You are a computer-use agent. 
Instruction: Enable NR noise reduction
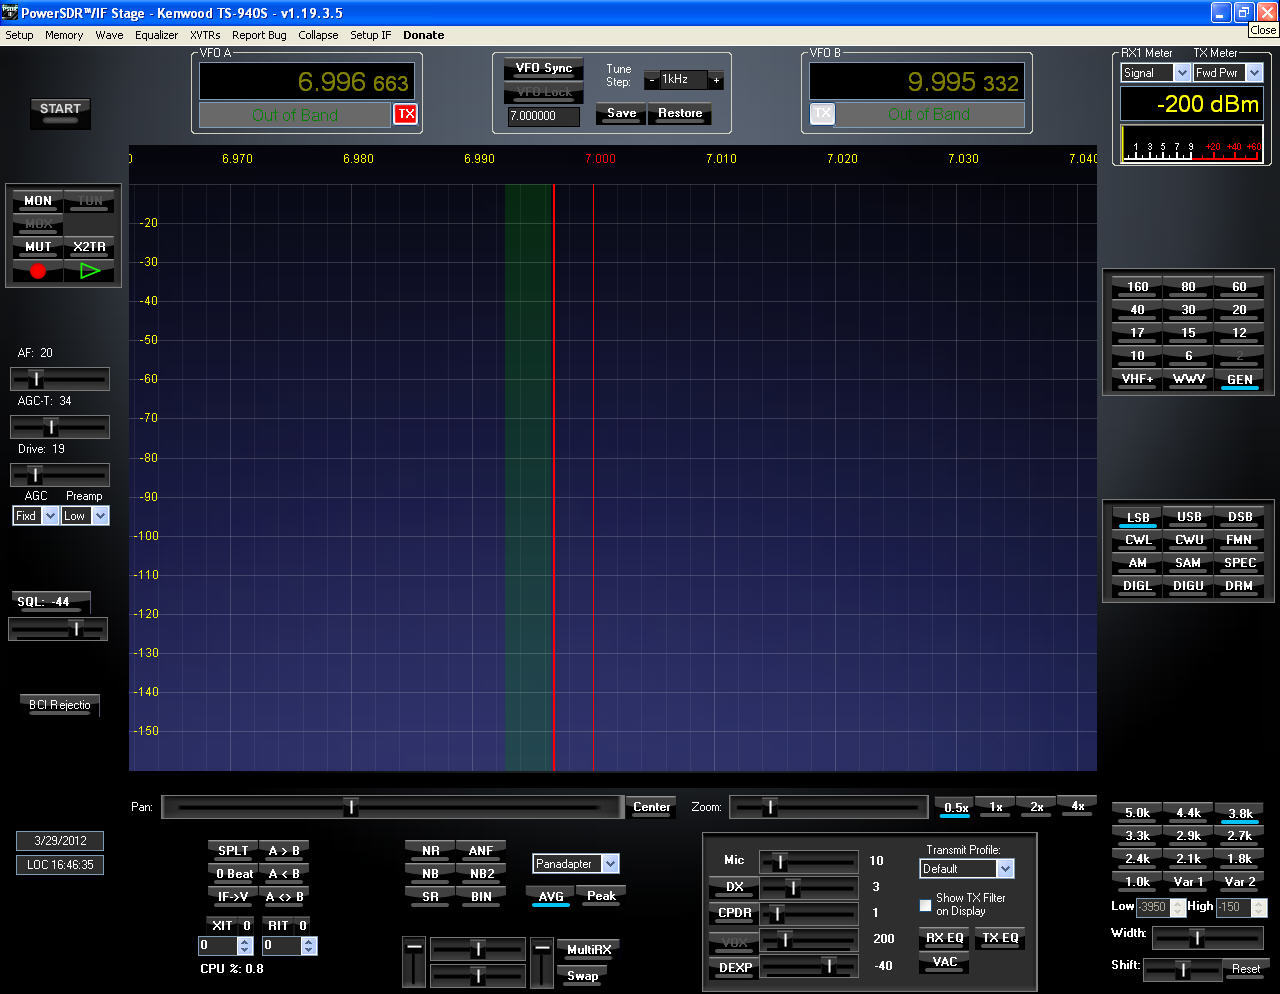pyautogui.click(x=430, y=851)
